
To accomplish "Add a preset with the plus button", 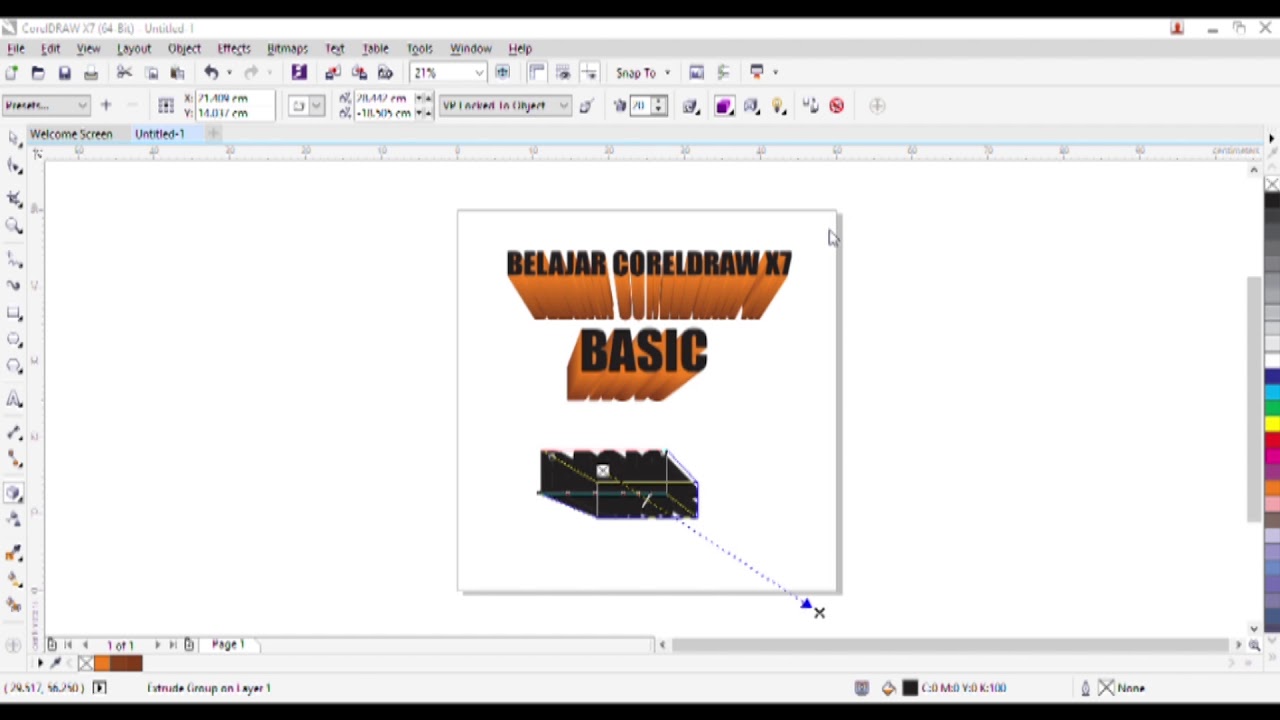I will pos(106,106).
